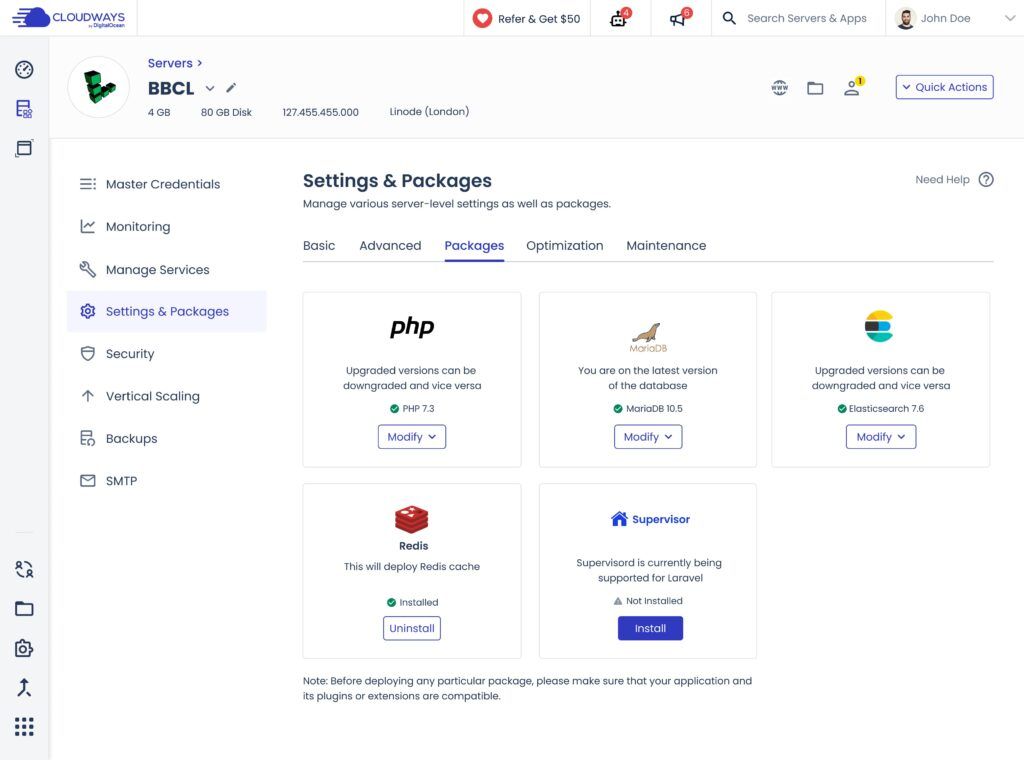
Task: Click John Doe's avatar picture
Action: click(905, 18)
